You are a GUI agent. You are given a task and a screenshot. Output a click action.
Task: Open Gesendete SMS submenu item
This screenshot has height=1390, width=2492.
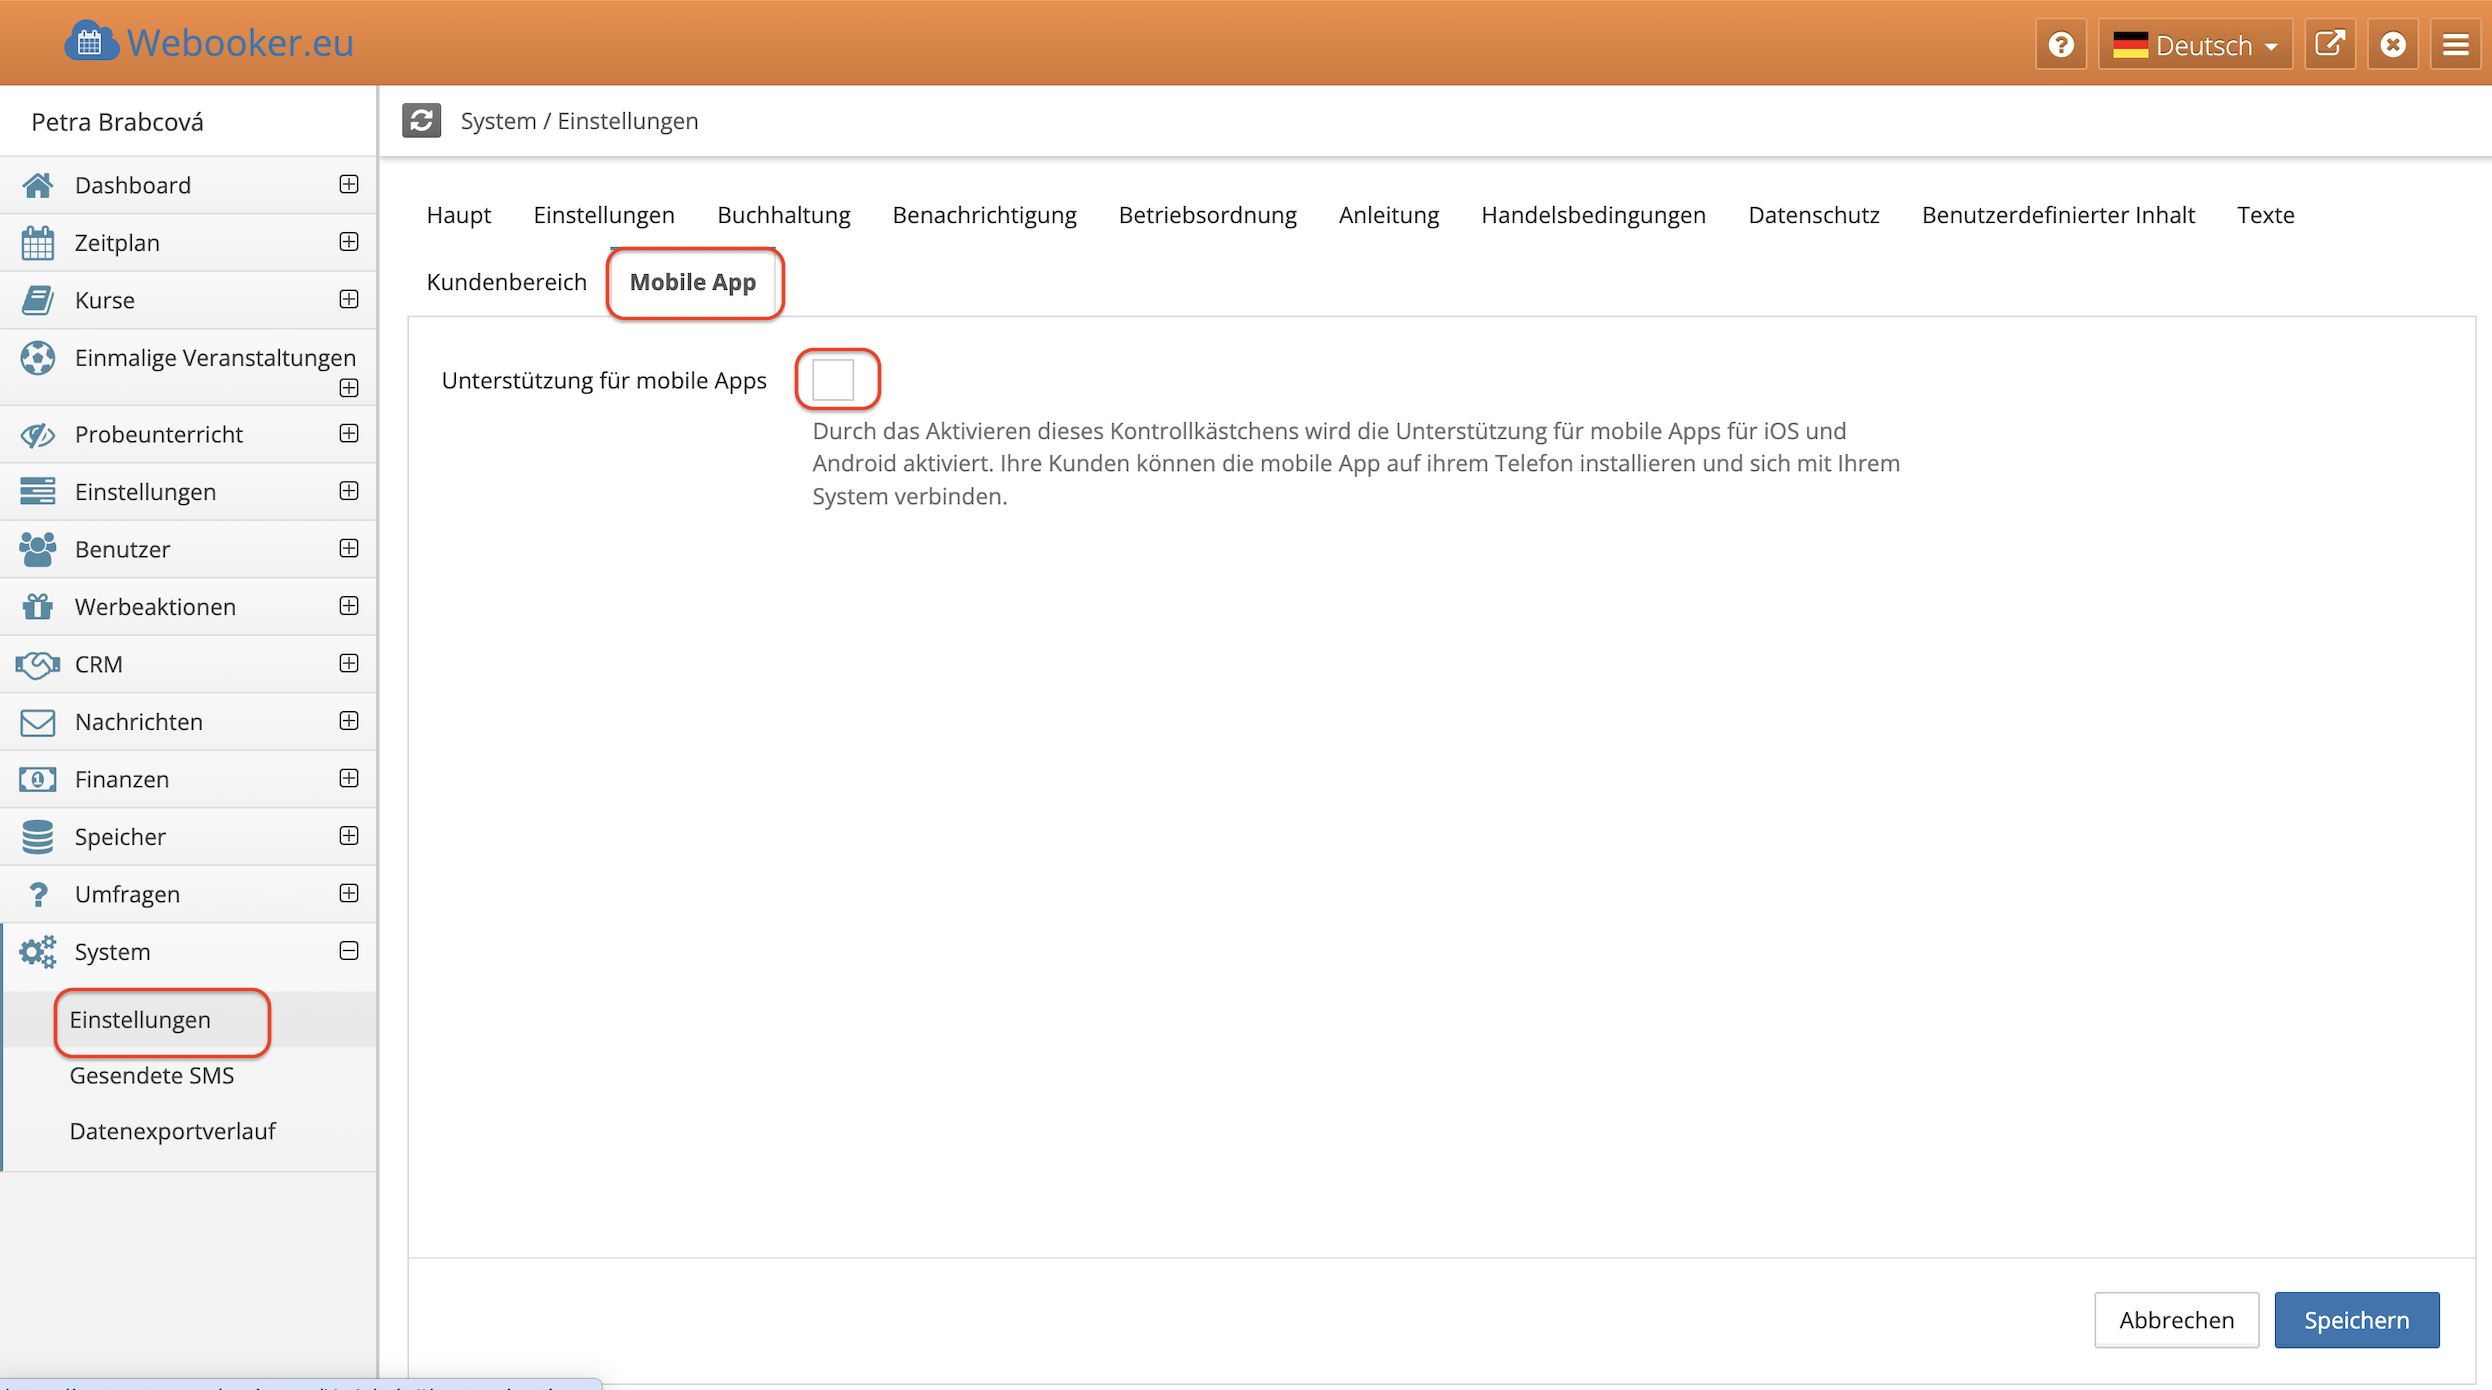click(152, 1075)
